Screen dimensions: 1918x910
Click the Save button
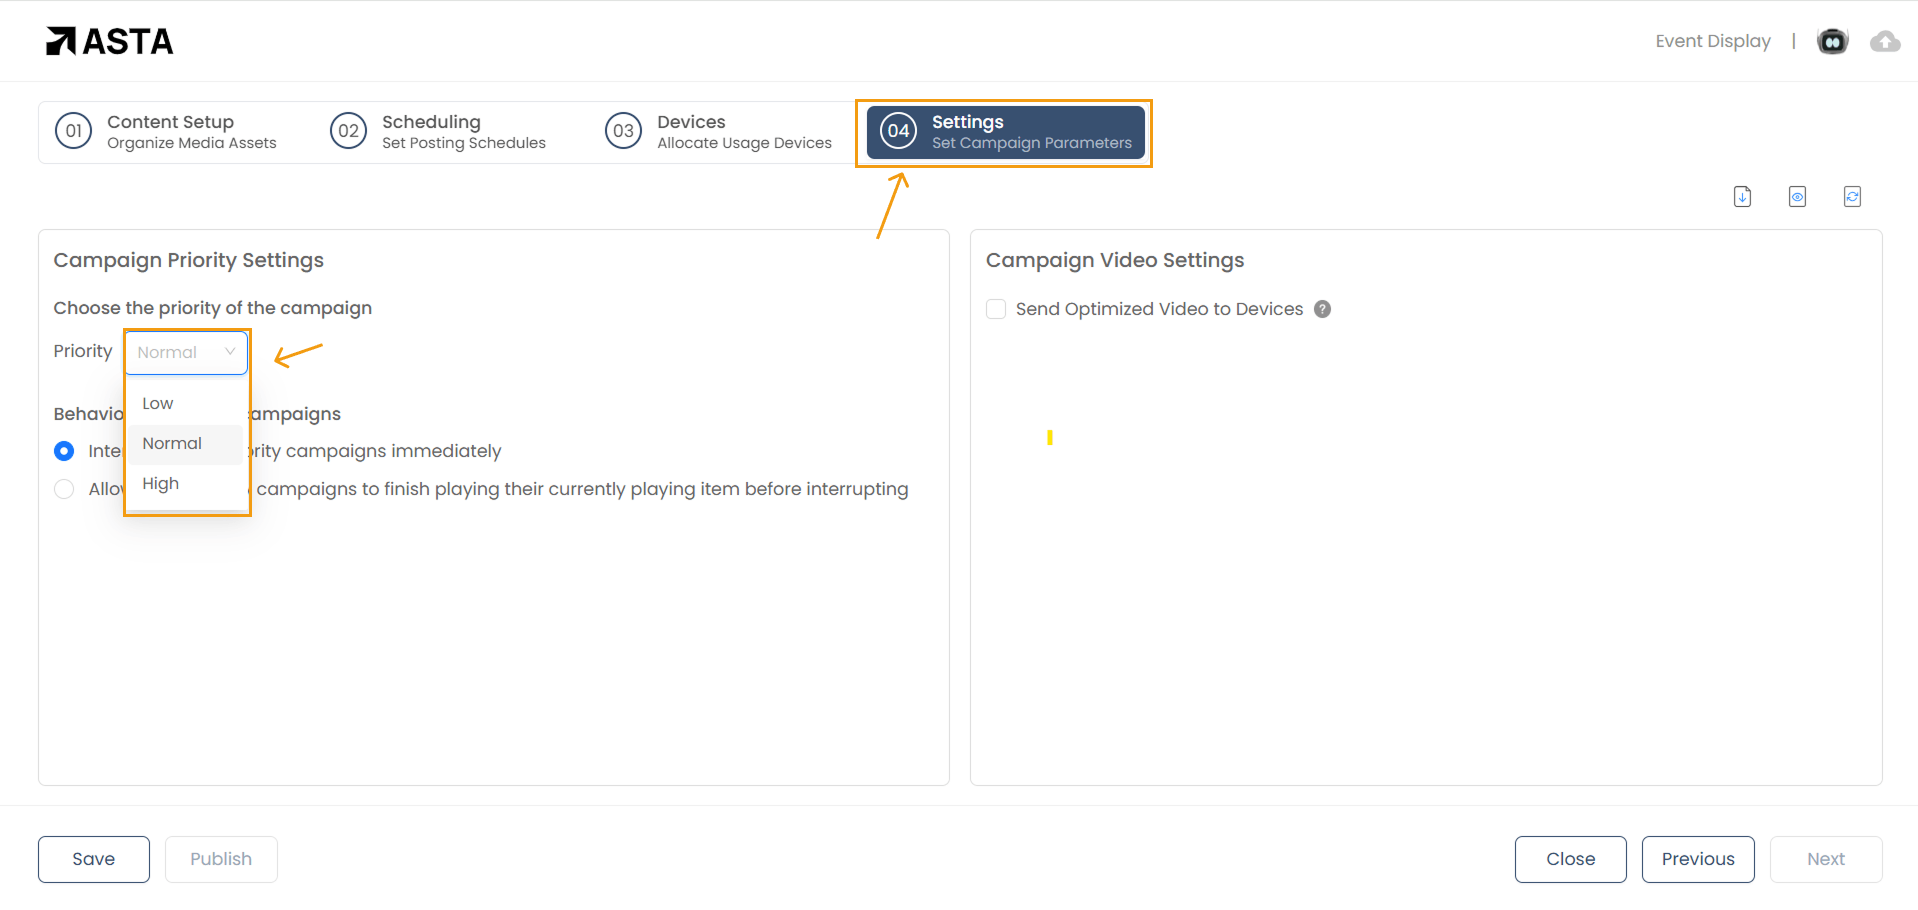[x=94, y=859]
